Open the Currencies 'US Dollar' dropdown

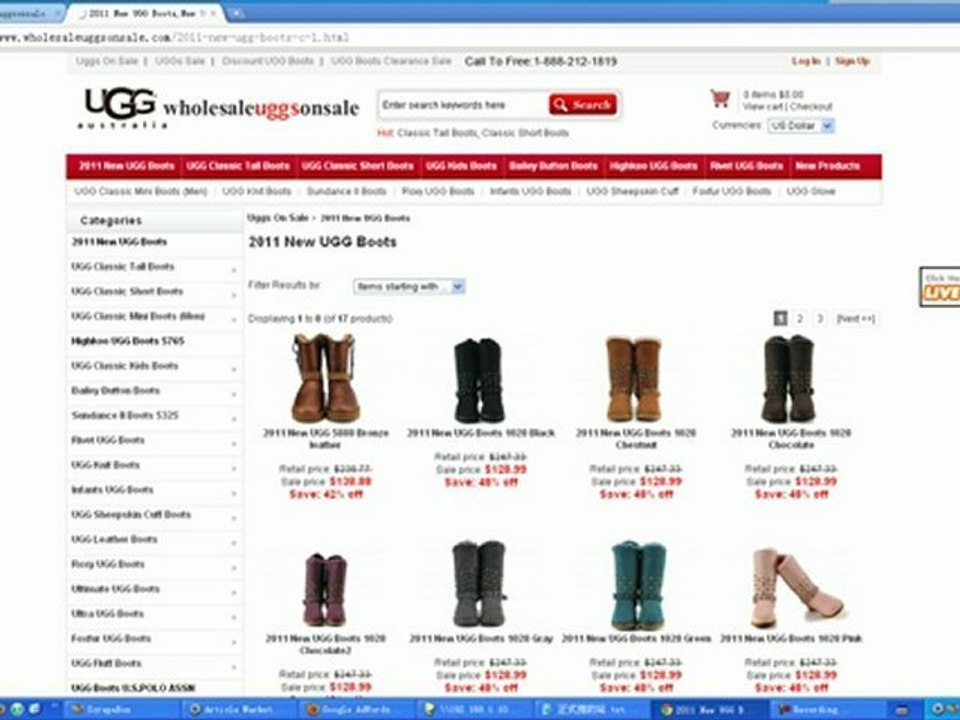click(x=801, y=126)
